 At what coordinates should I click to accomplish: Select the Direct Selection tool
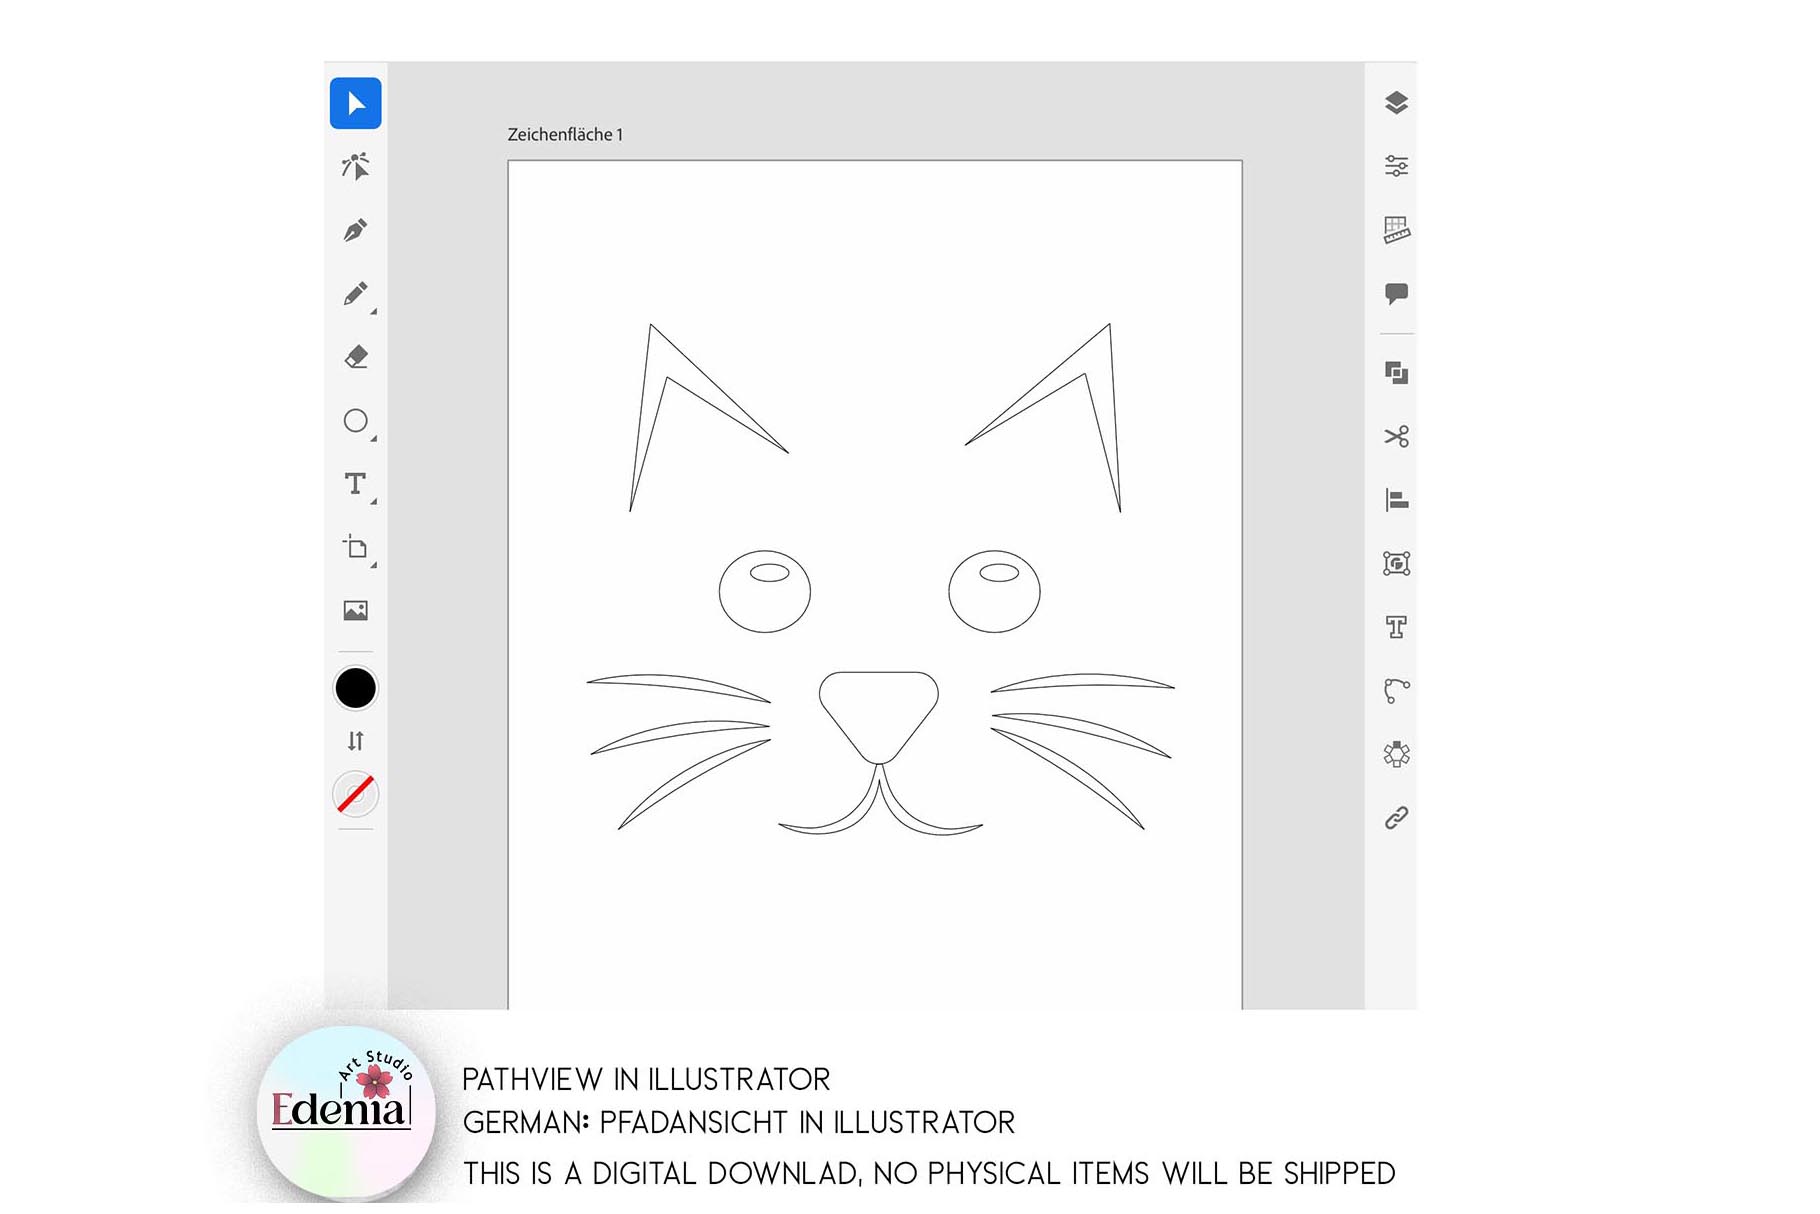coord(355,166)
